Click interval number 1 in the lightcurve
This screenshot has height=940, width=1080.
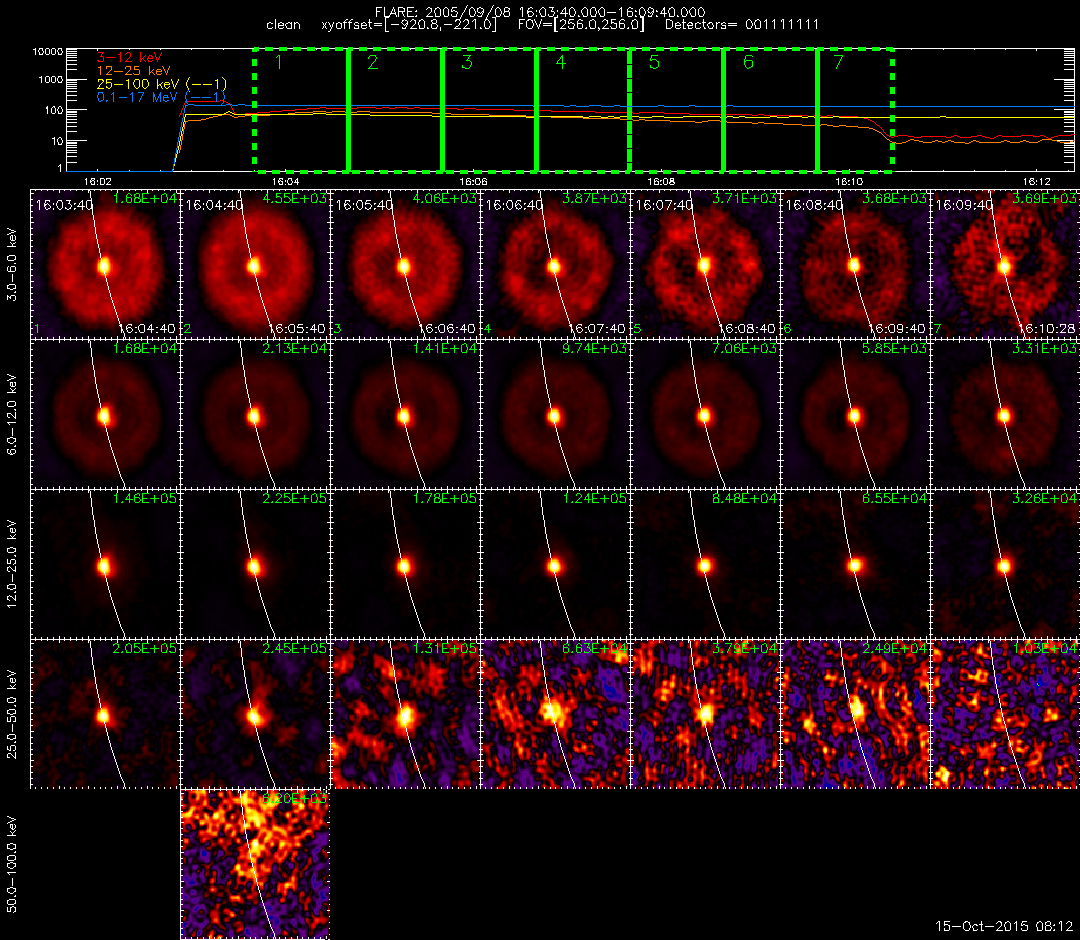click(278, 63)
